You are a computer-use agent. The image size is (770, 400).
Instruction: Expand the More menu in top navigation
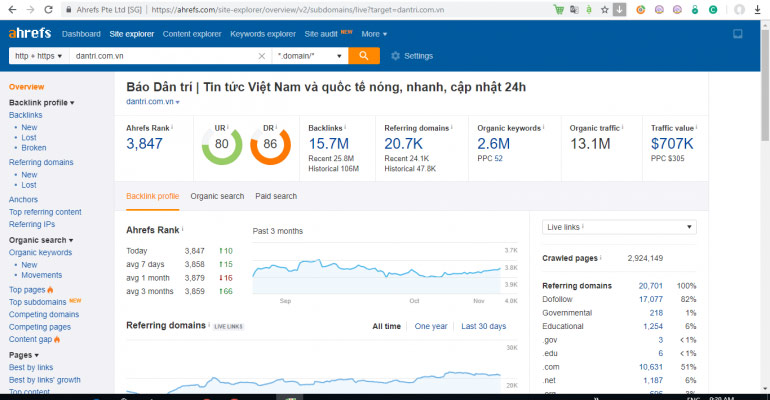point(374,34)
